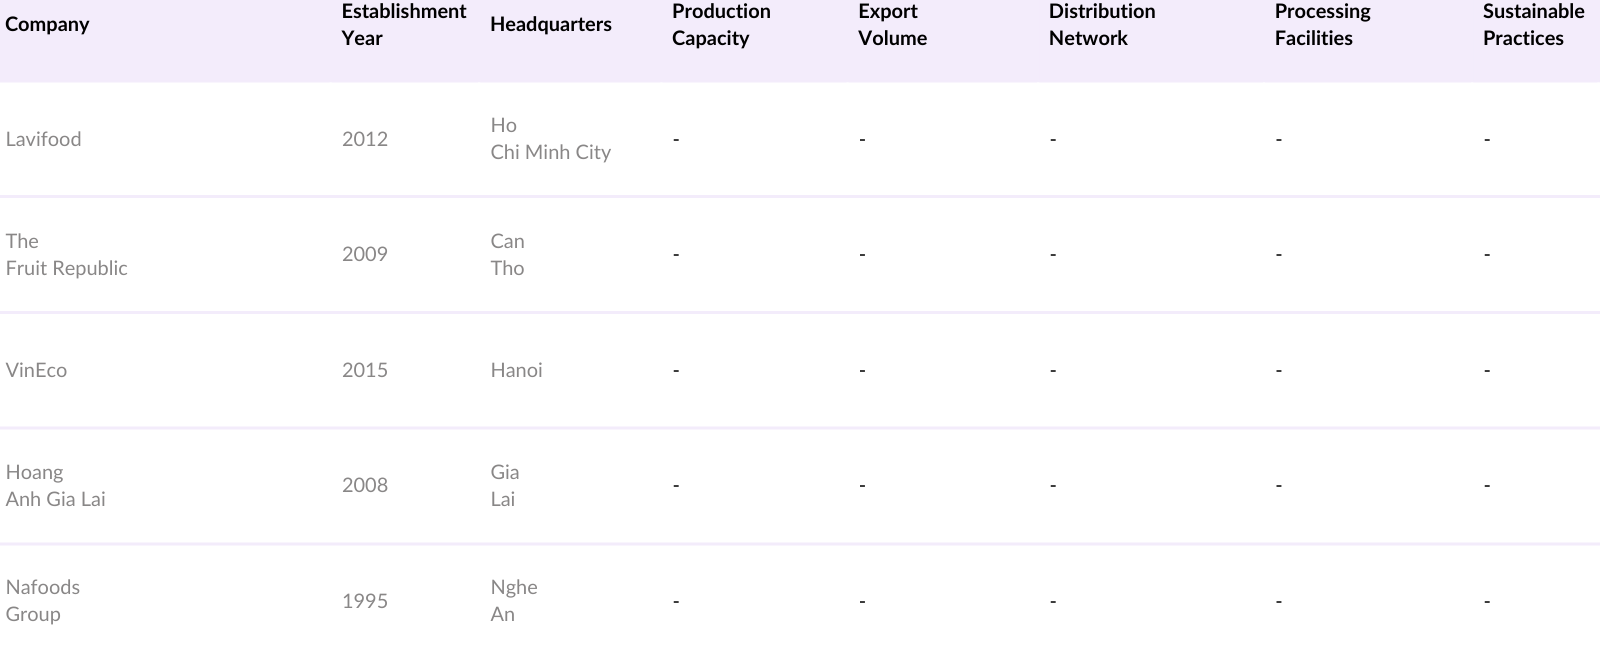The height and width of the screenshot is (653, 1600).
Task: Click the Nghe An headquarters cell
Action: pyautogui.click(x=513, y=600)
